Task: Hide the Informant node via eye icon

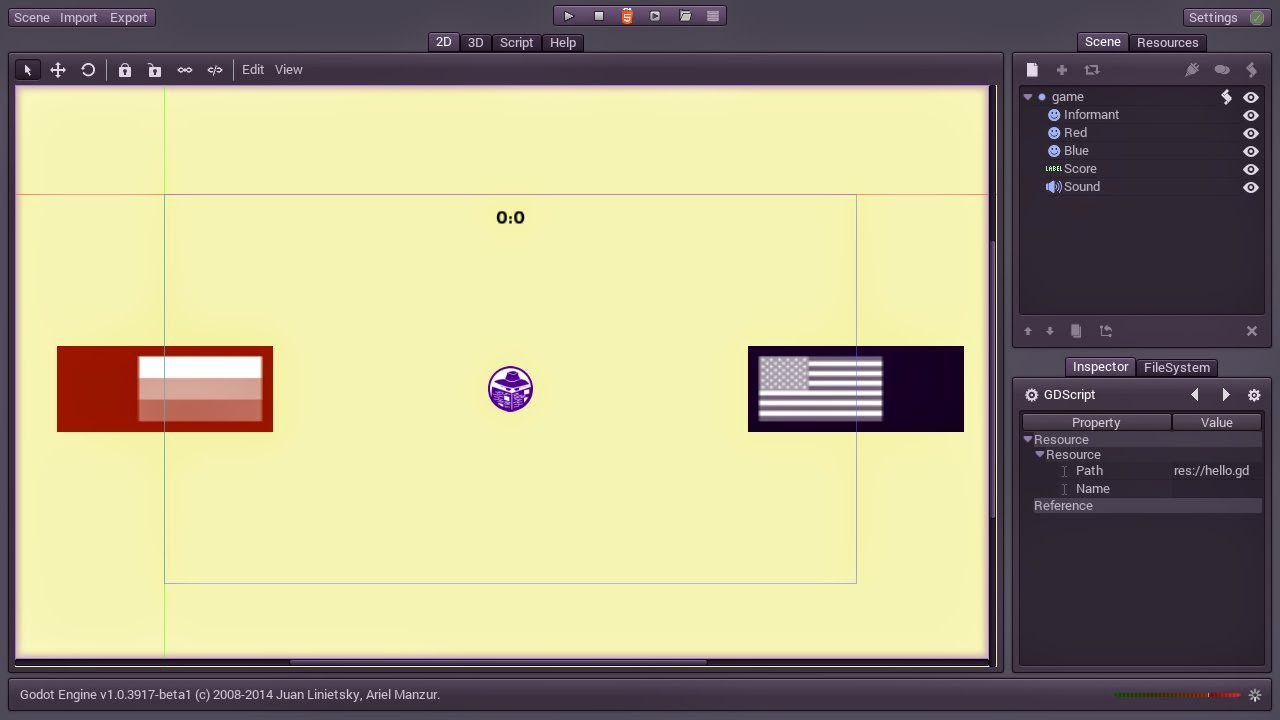Action: pos(1250,115)
